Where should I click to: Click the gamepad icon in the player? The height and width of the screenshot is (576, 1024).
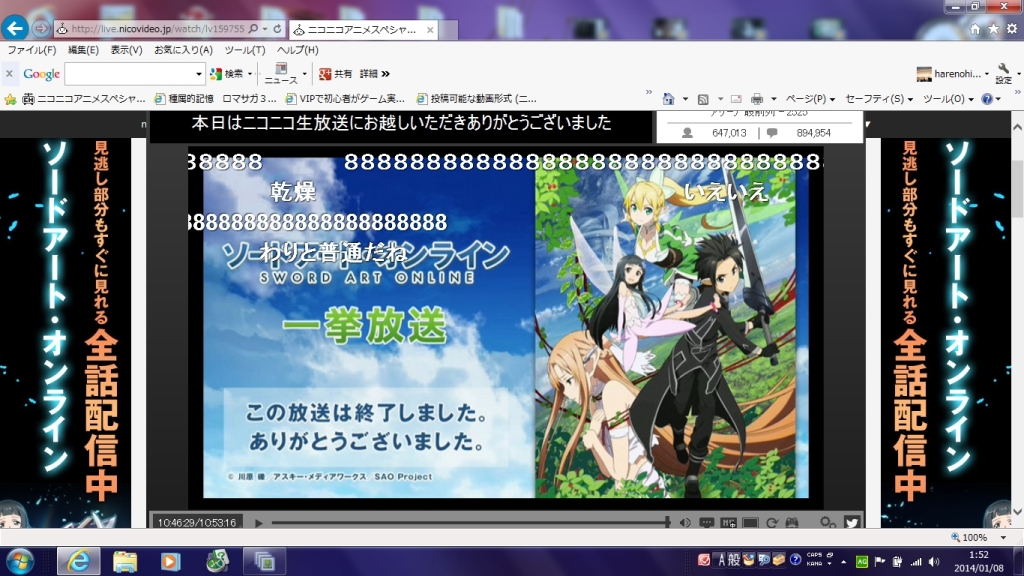tap(792, 522)
